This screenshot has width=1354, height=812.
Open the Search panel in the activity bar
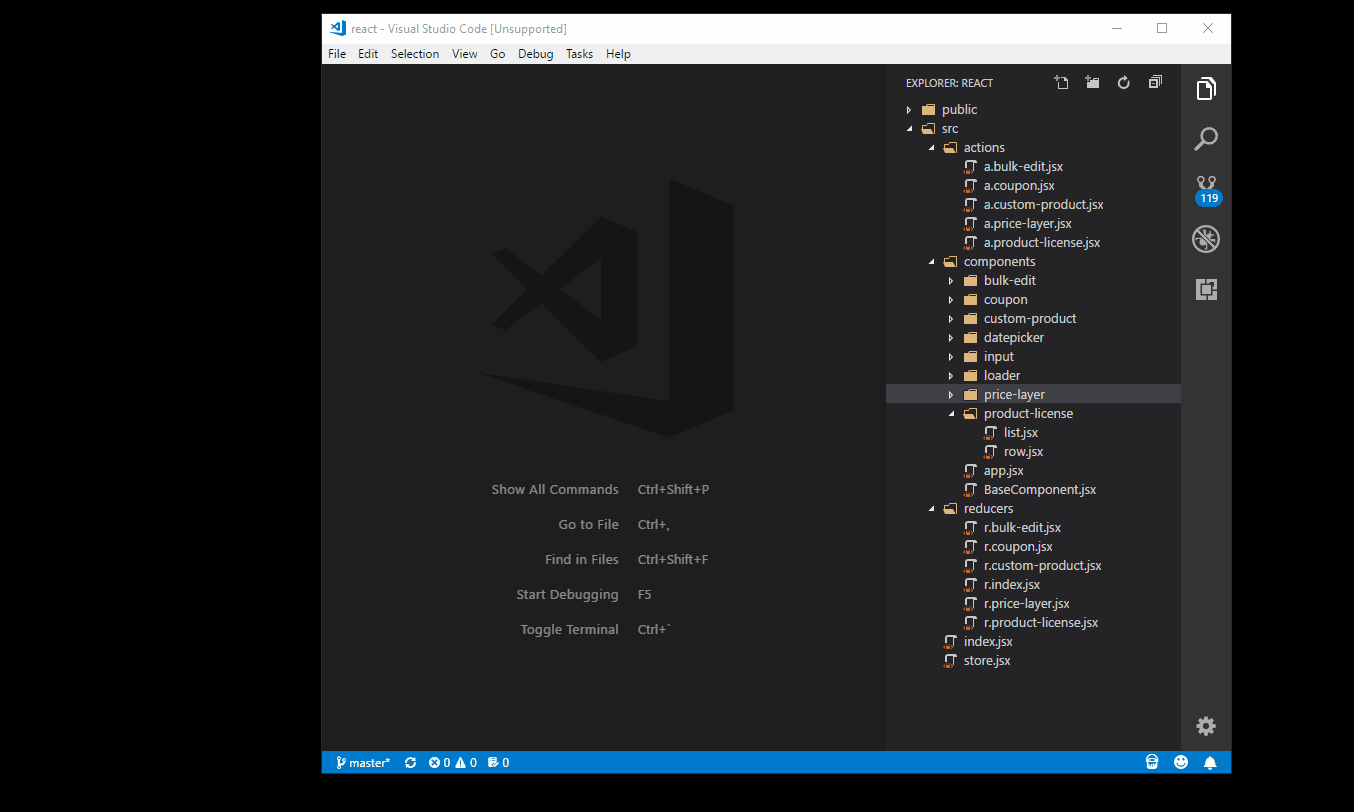(x=1205, y=138)
